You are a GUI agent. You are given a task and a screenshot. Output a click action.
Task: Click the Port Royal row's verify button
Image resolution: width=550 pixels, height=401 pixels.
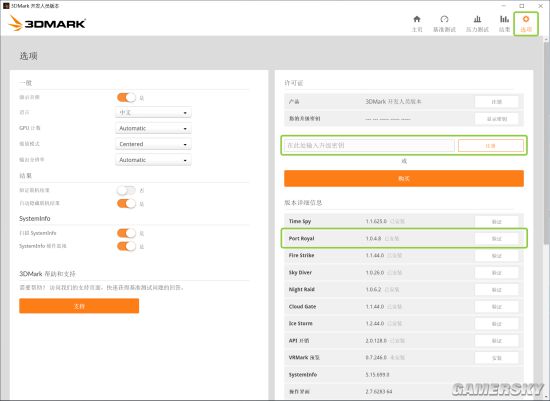click(x=497, y=239)
